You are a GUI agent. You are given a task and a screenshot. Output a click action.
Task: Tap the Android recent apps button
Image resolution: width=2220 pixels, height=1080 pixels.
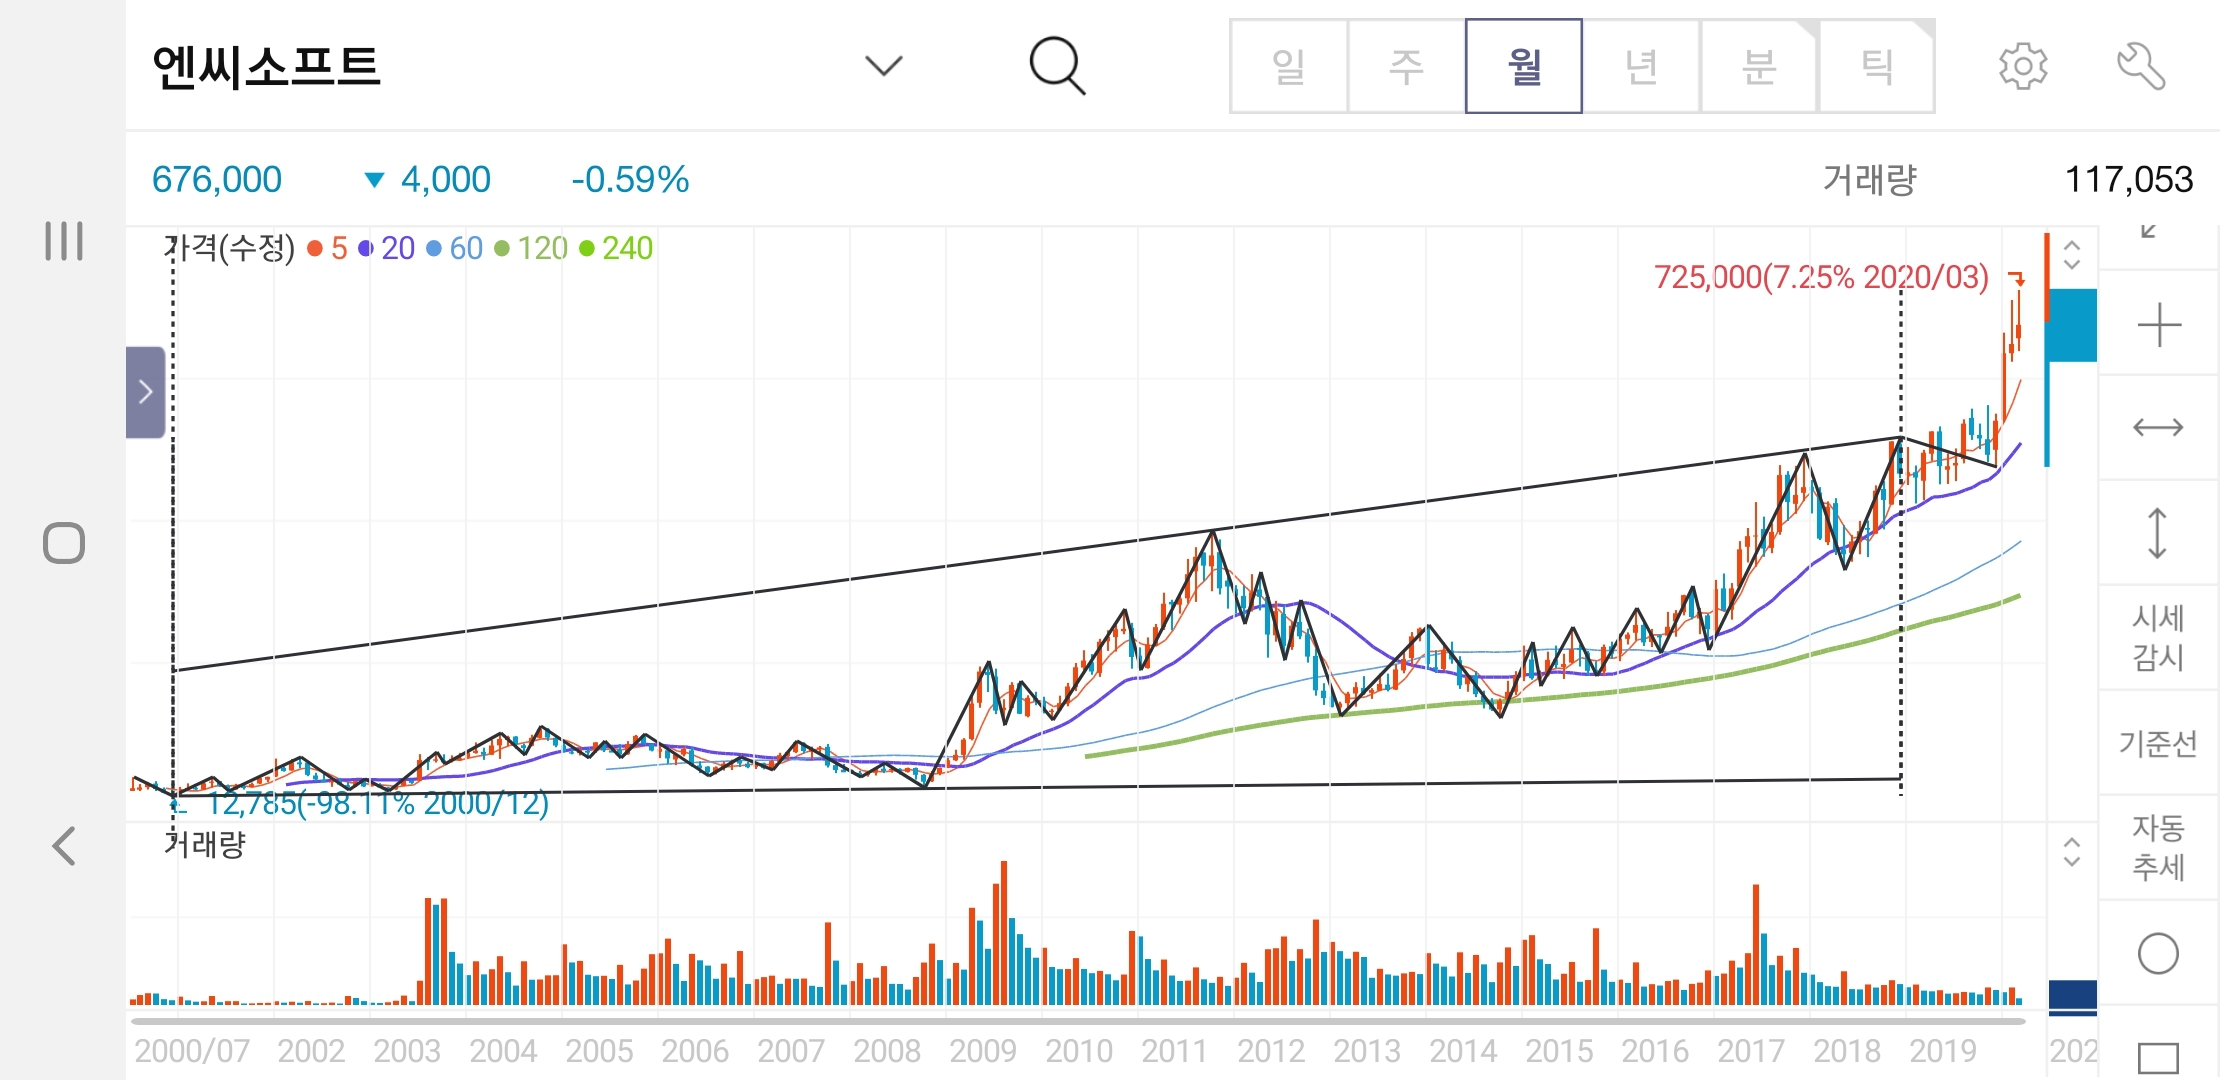(x=64, y=241)
